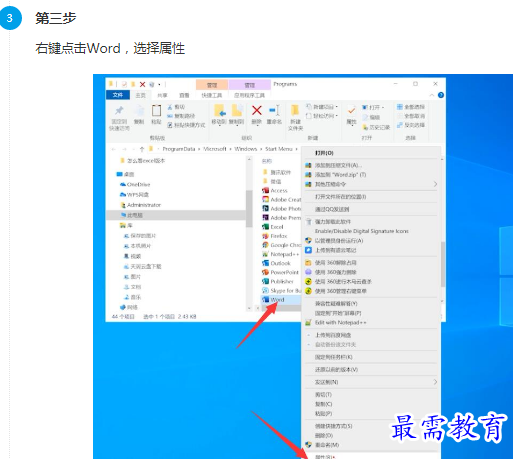
Task: Click Start Menu in the address bar
Action: (x=279, y=149)
